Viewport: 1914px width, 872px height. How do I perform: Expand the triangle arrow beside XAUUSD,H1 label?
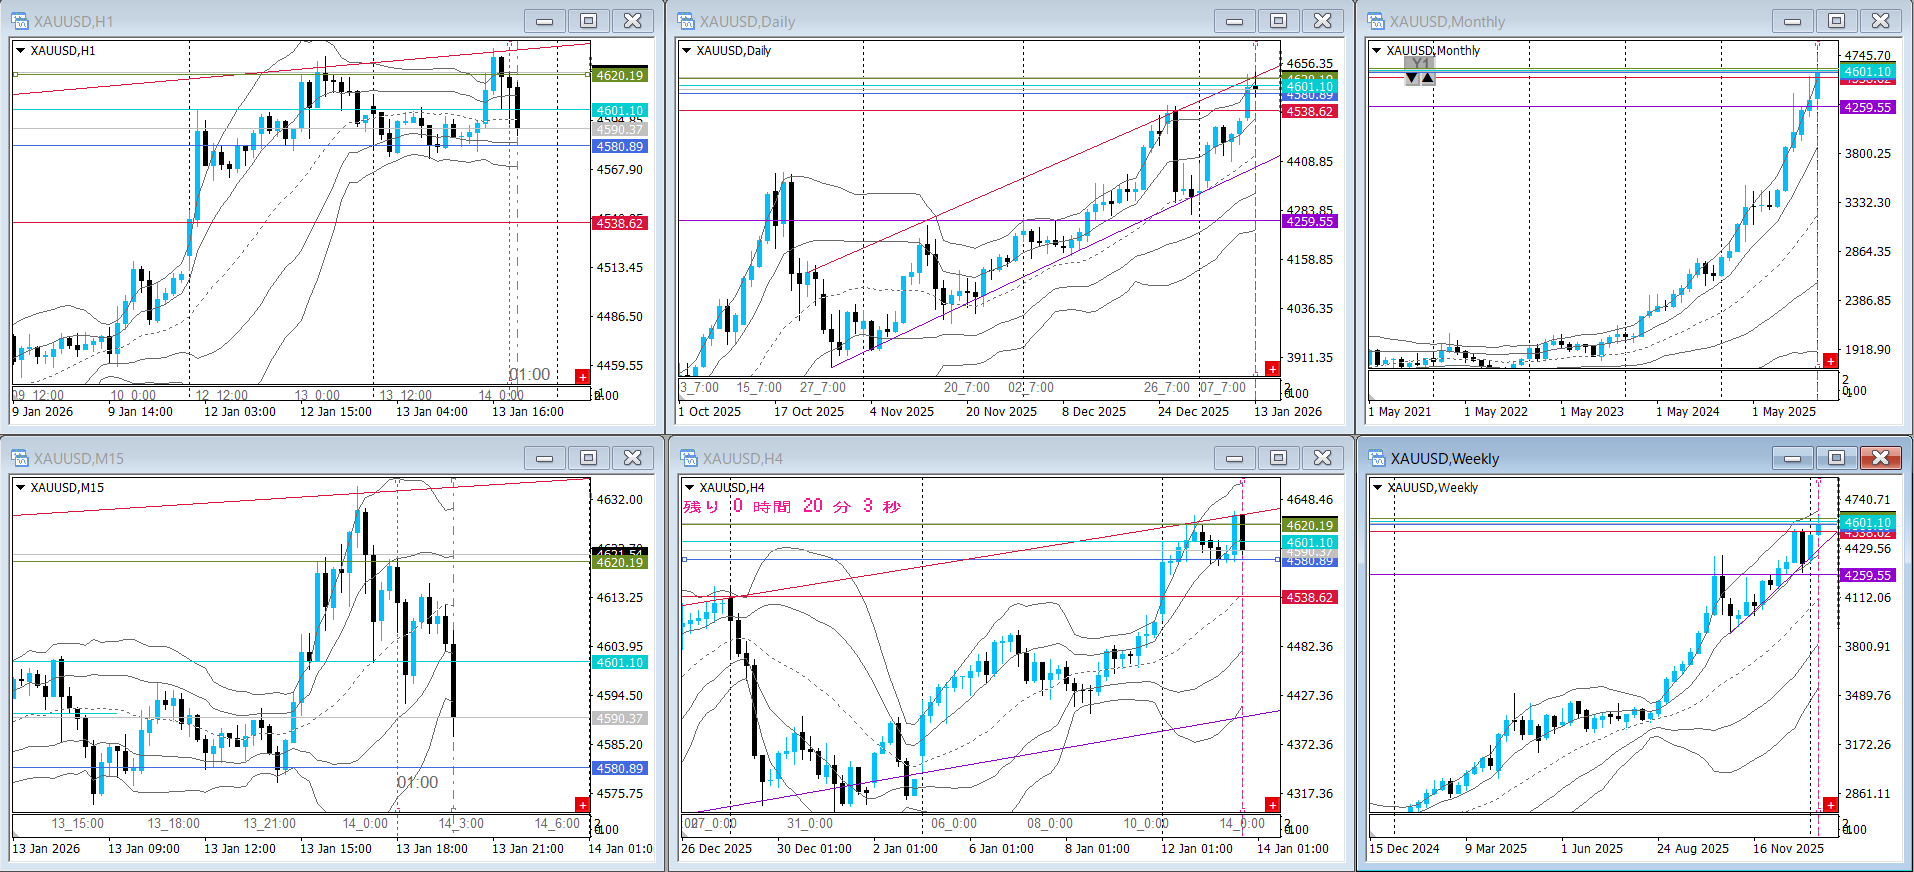(20, 50)
